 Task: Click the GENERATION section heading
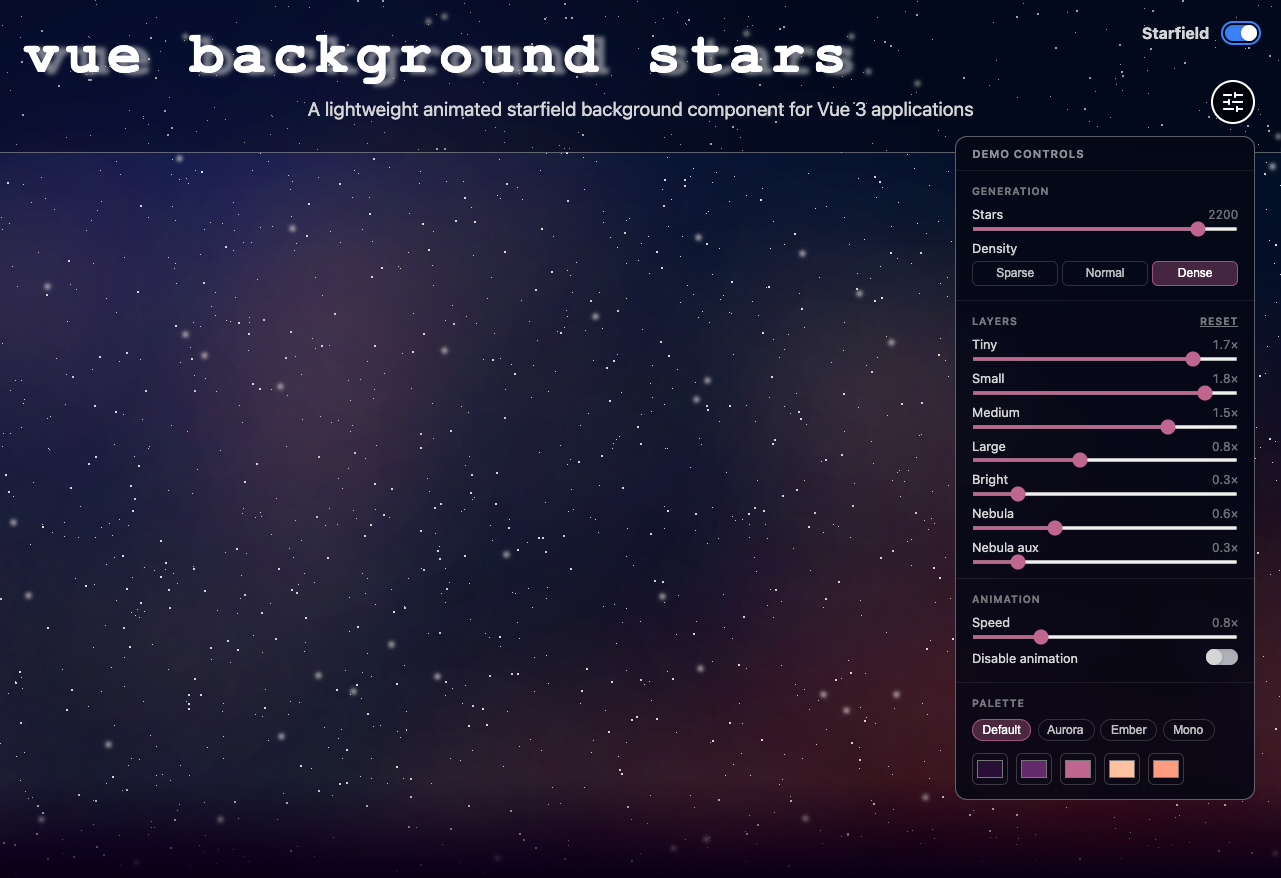click(x=1010, y=192)
